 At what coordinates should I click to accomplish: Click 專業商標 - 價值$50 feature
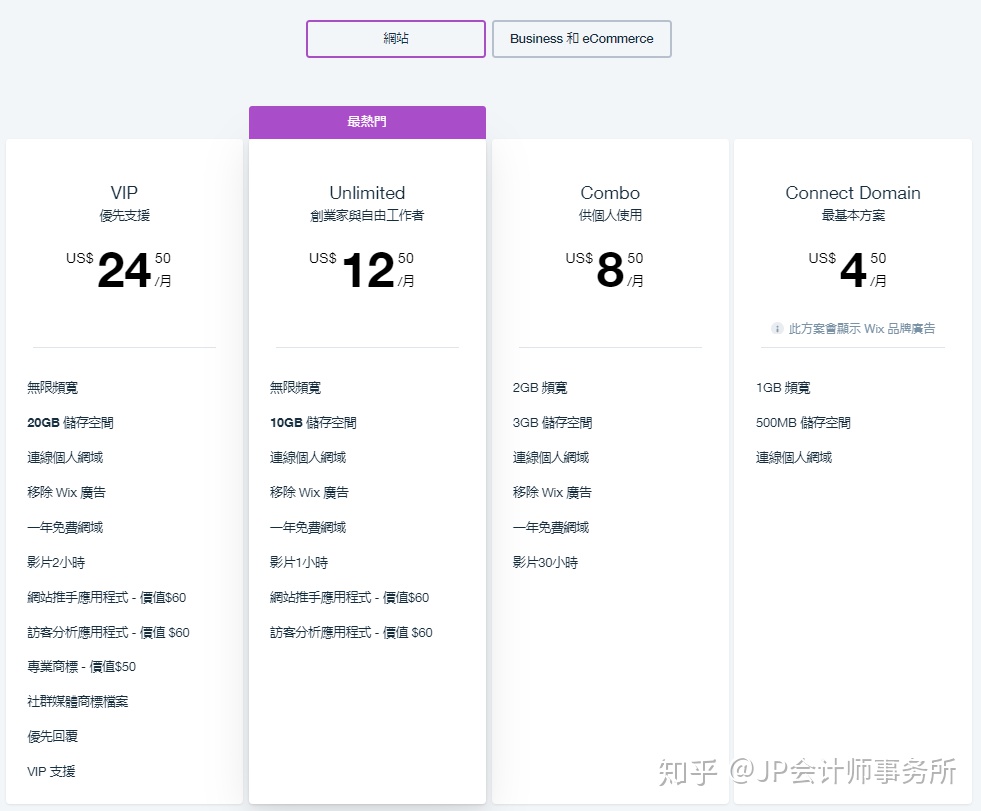[x=81, y=667]
